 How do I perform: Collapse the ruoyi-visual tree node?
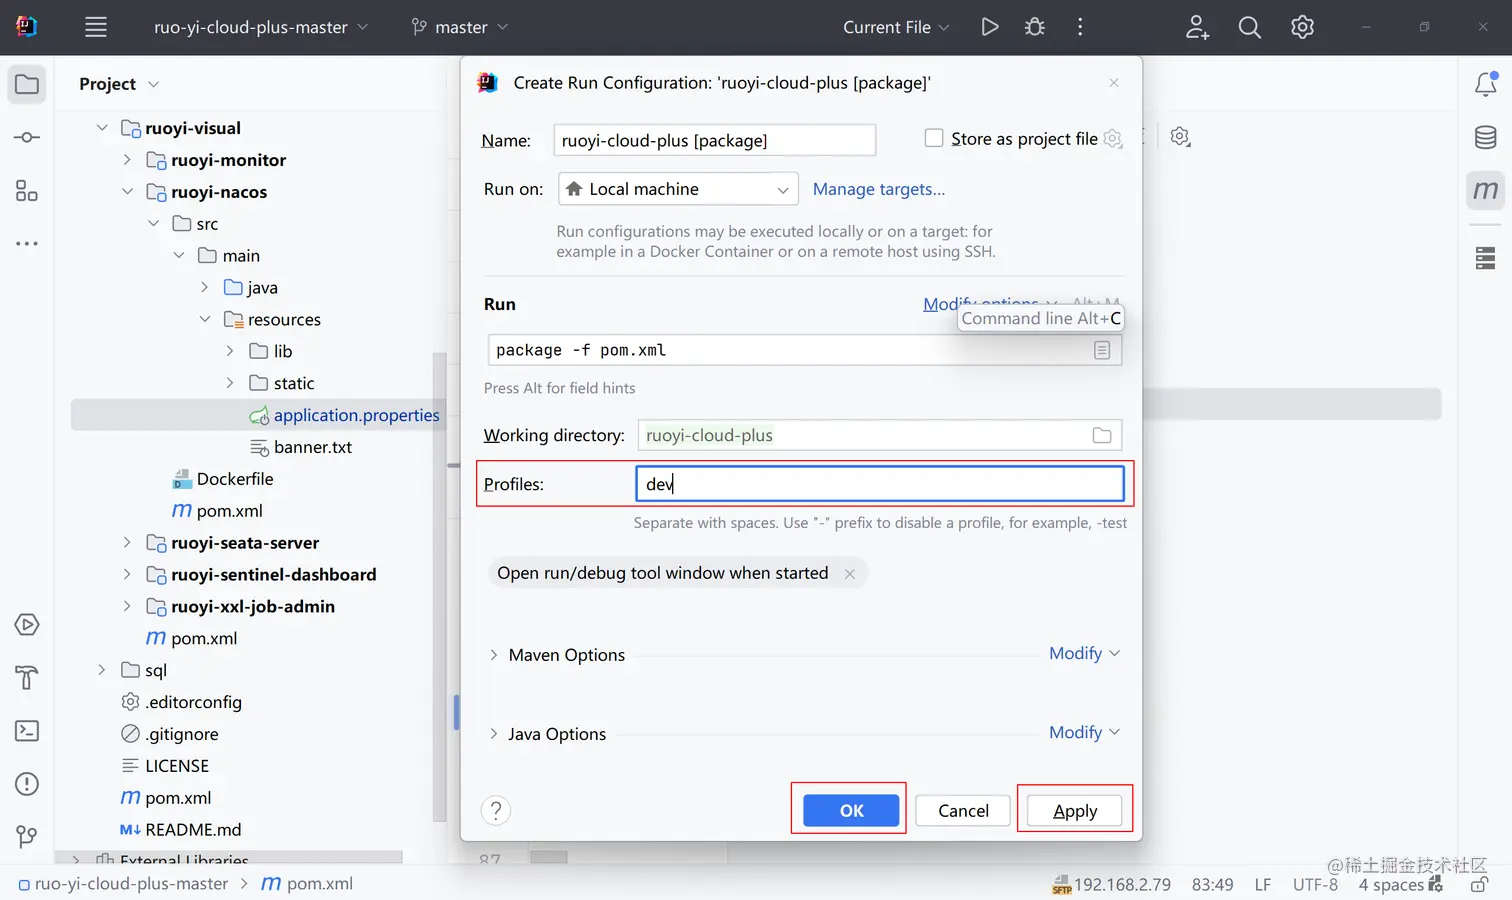click(x=102, y=128)
